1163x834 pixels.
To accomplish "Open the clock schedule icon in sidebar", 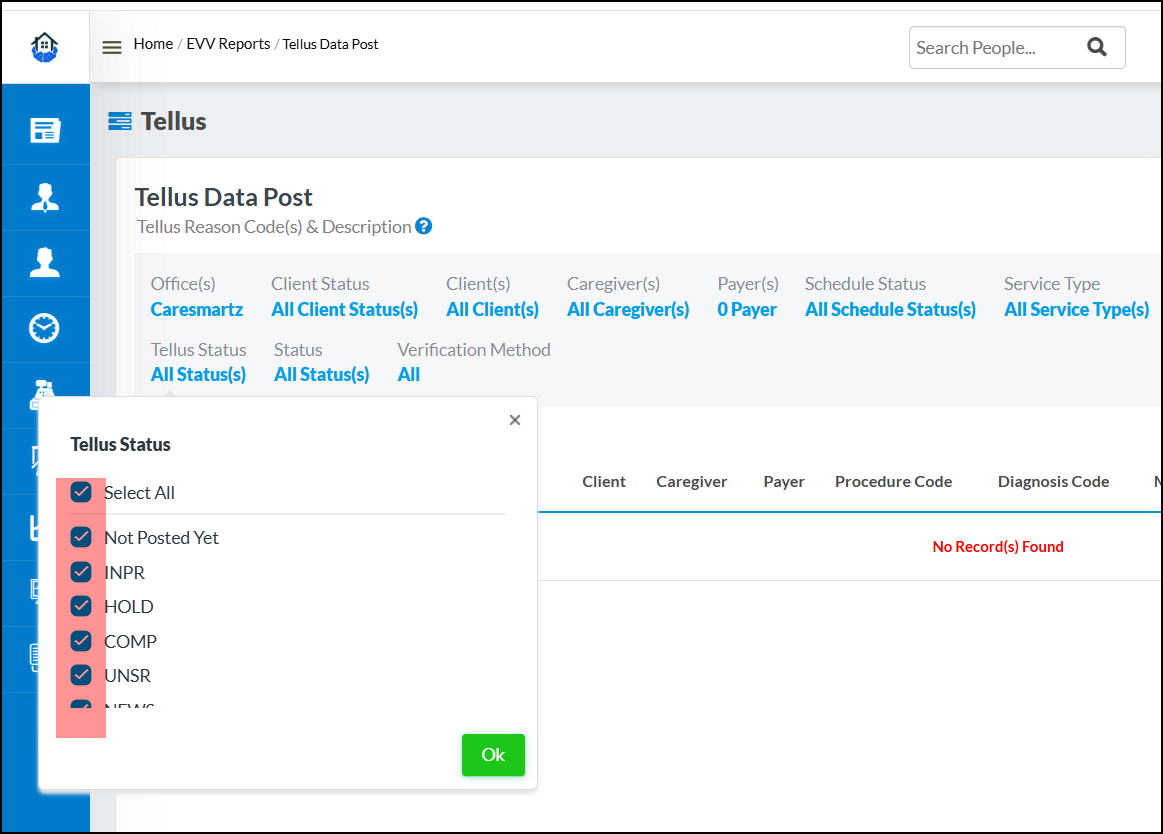I will click(x=45, y=328).
